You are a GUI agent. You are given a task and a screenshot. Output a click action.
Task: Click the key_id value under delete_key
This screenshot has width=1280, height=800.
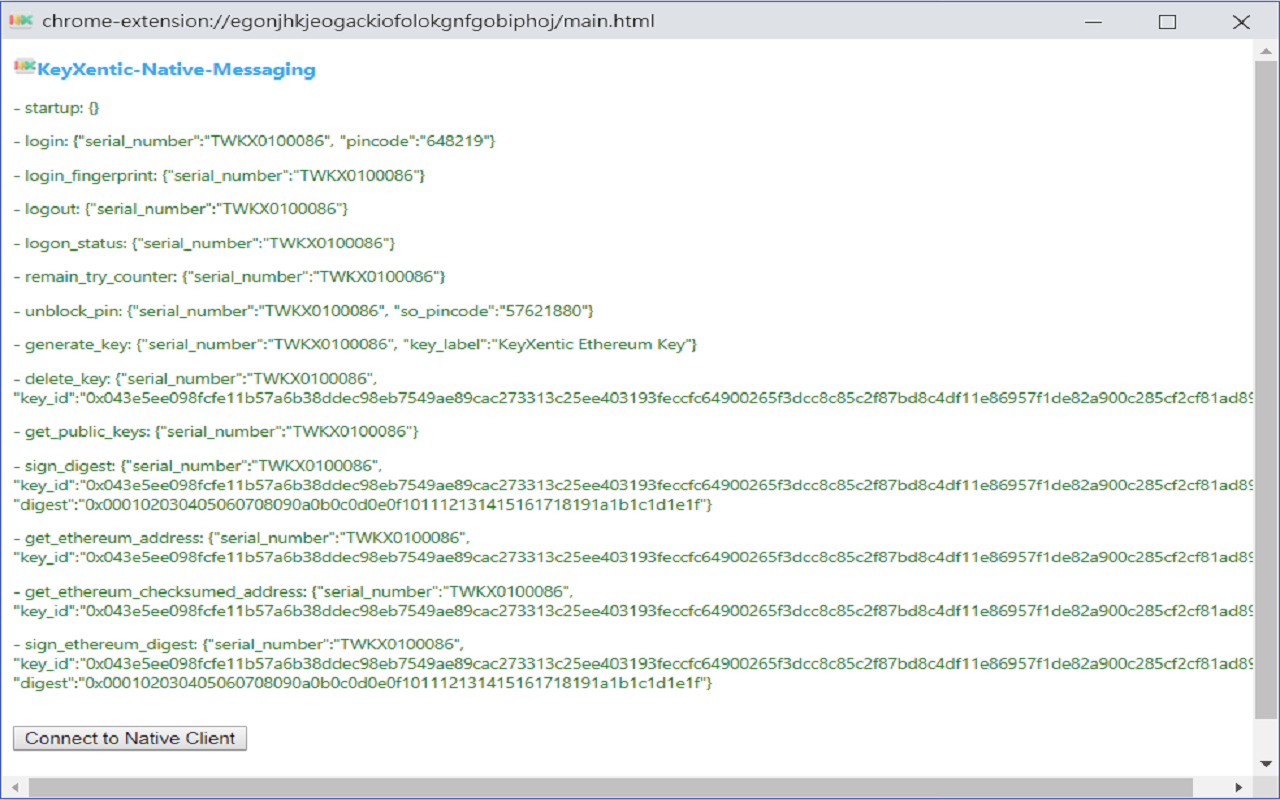pyautogui.click(x=666, y=397)
